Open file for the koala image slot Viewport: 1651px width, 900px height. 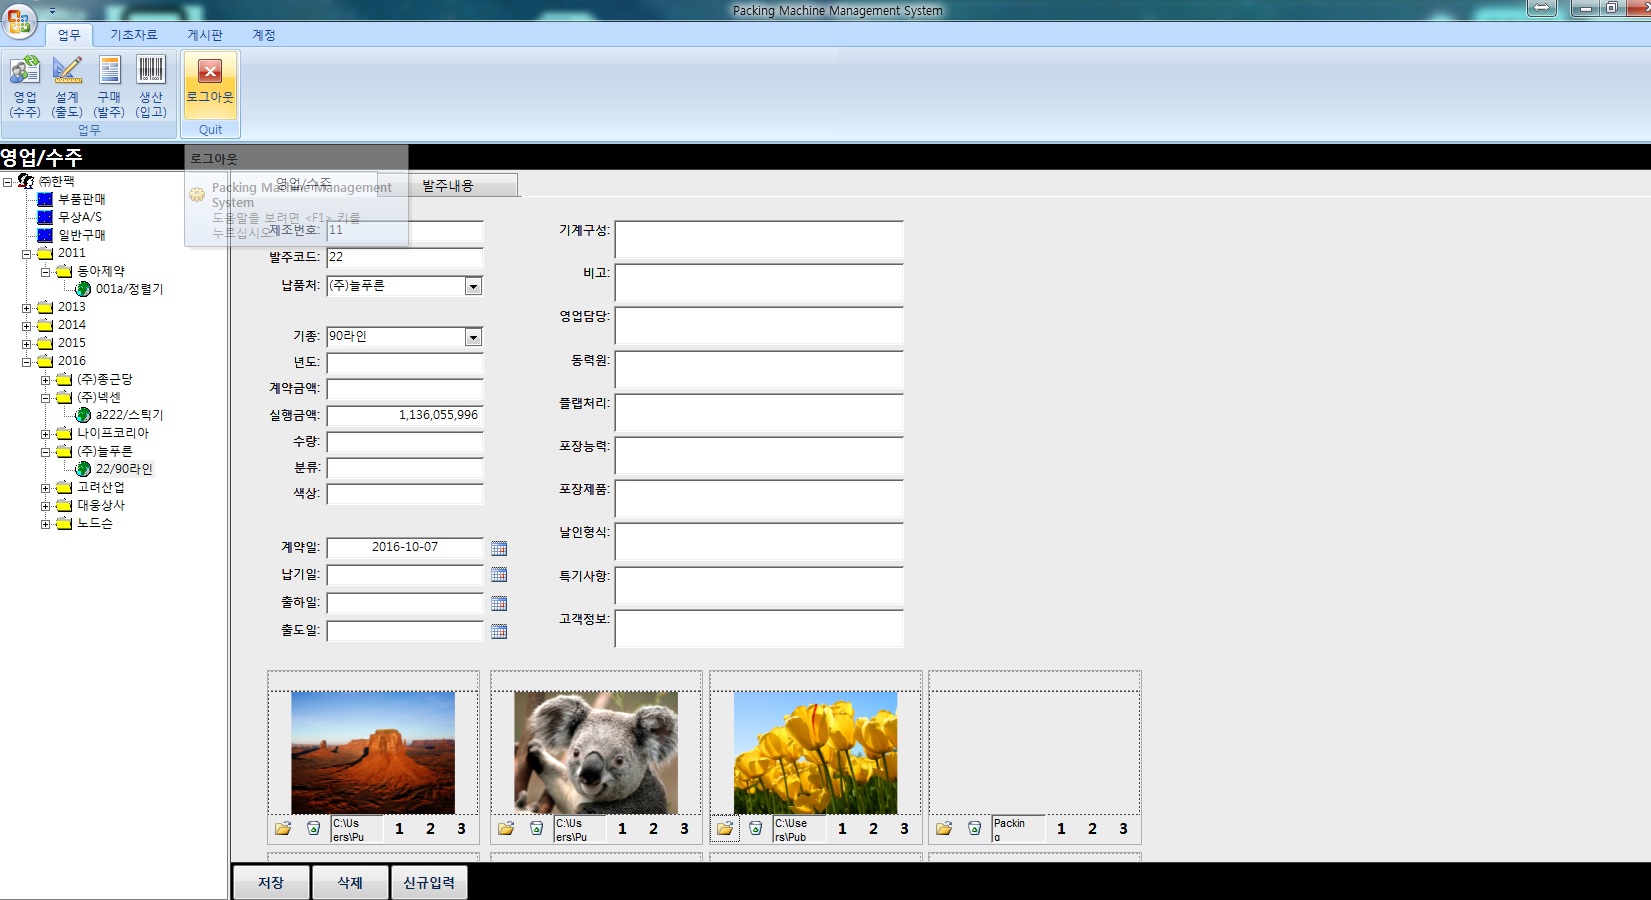[506, 829]
